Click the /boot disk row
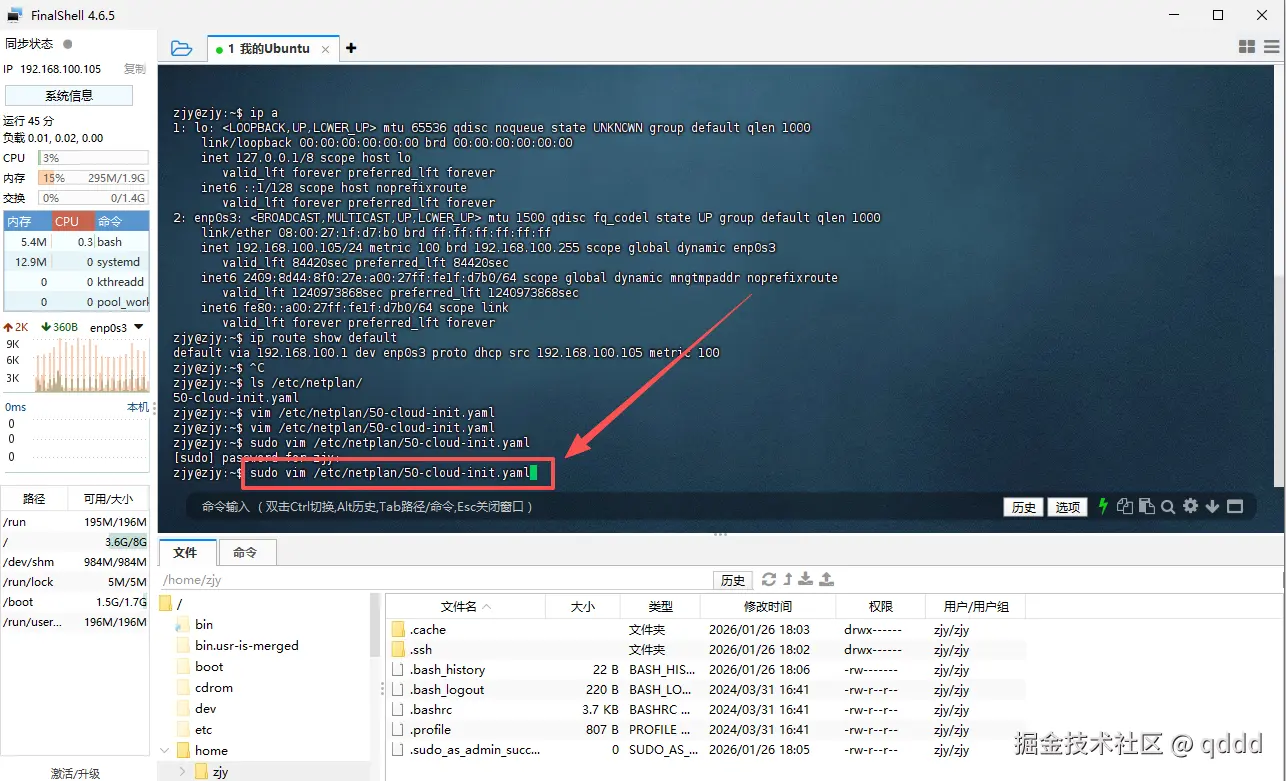The height and width of the screenshot is (781, 1286). click(76, 602)
